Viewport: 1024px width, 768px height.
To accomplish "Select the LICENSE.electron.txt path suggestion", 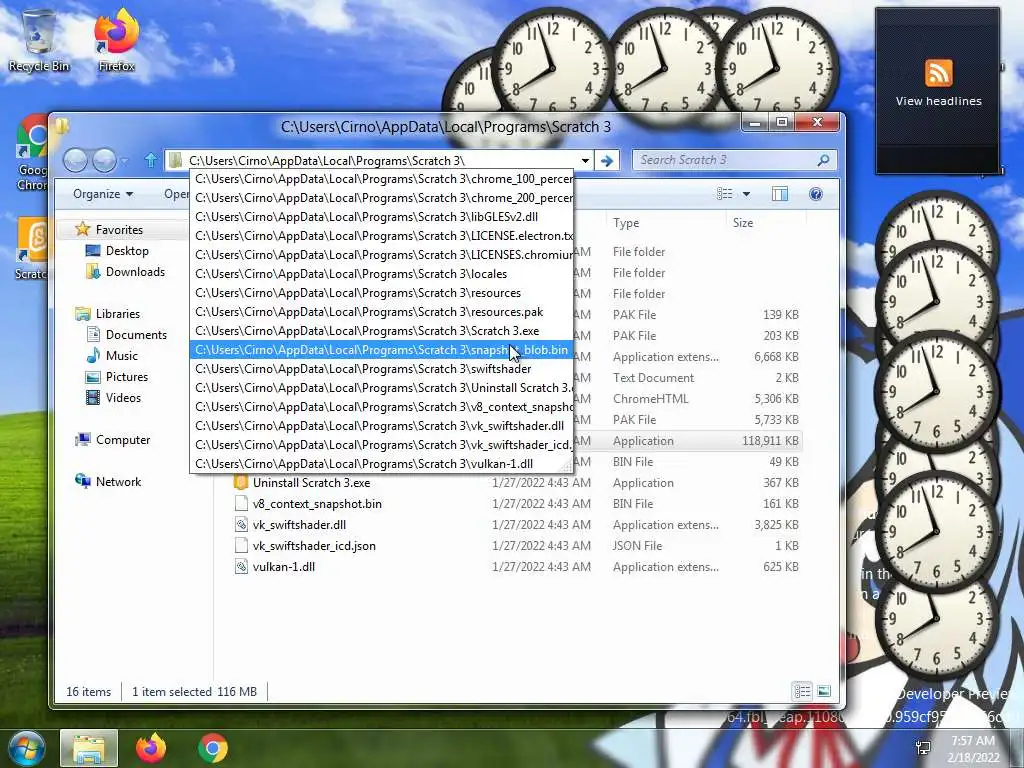I will (x=382, y=236).
